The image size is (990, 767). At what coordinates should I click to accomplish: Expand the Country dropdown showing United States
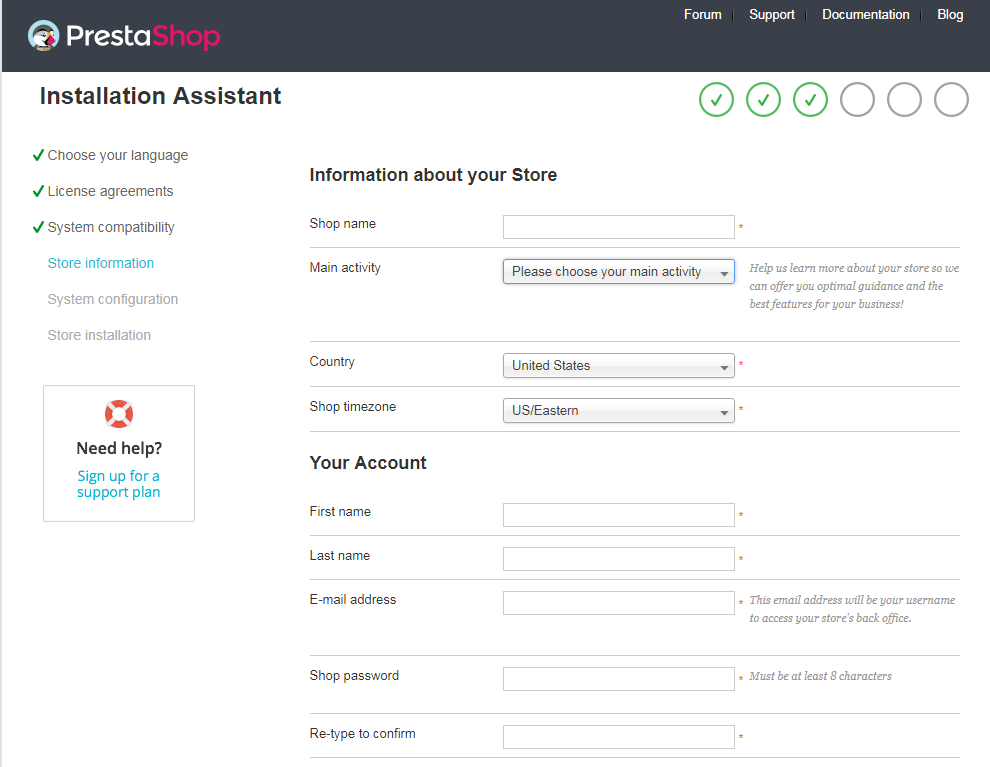coord(618,366)
